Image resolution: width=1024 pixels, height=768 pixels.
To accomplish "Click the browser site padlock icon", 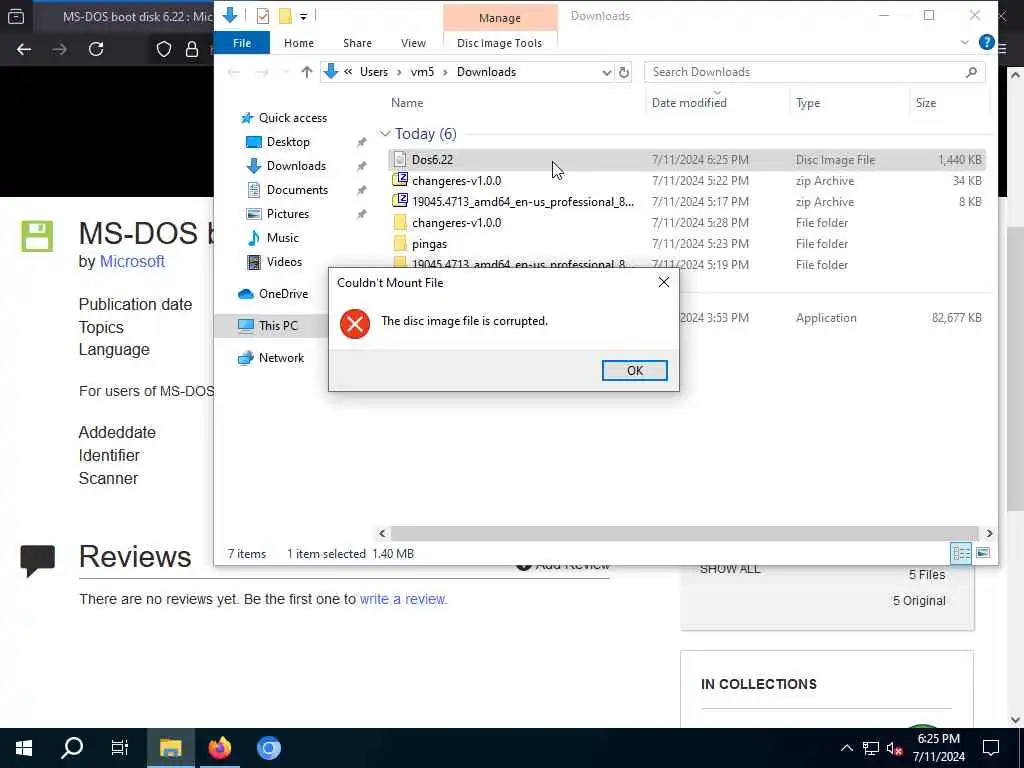I will pos(191,50).
